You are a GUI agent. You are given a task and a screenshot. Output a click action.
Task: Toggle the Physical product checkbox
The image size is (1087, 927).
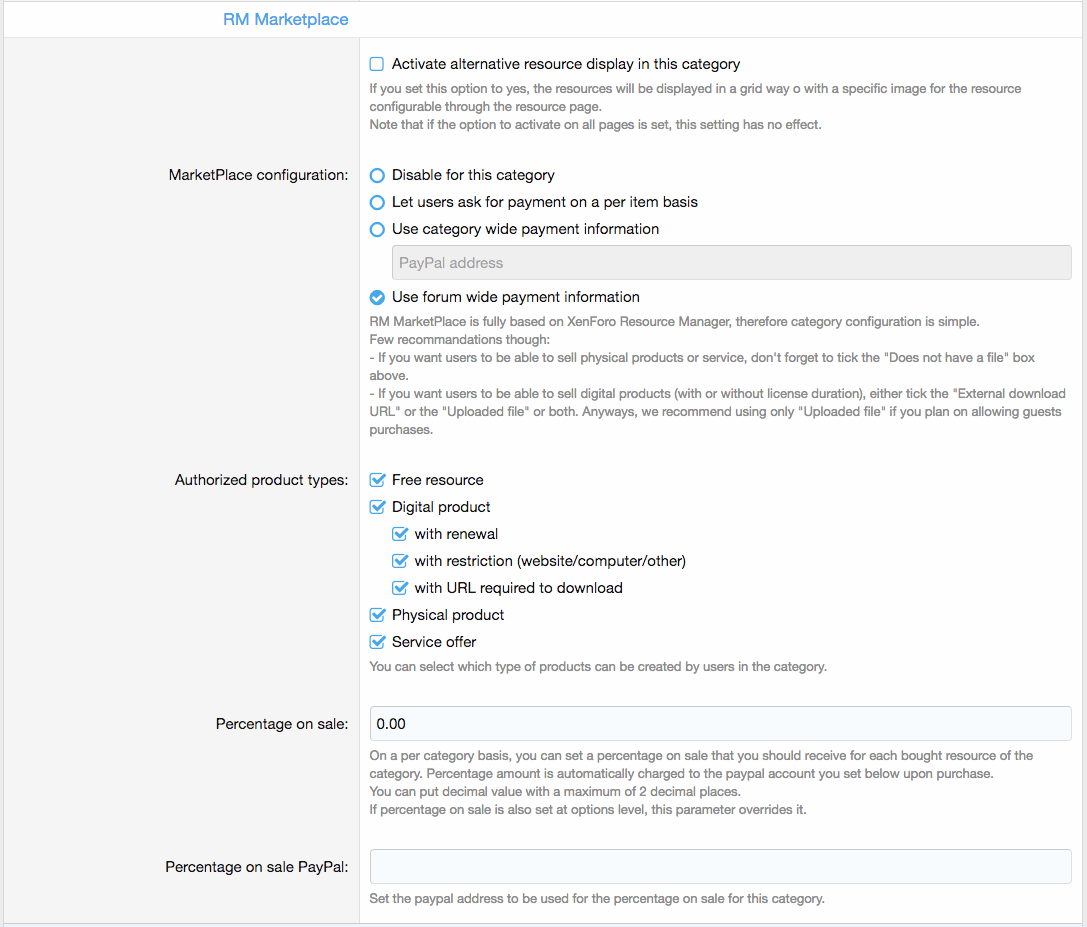(x=377, y=615)
